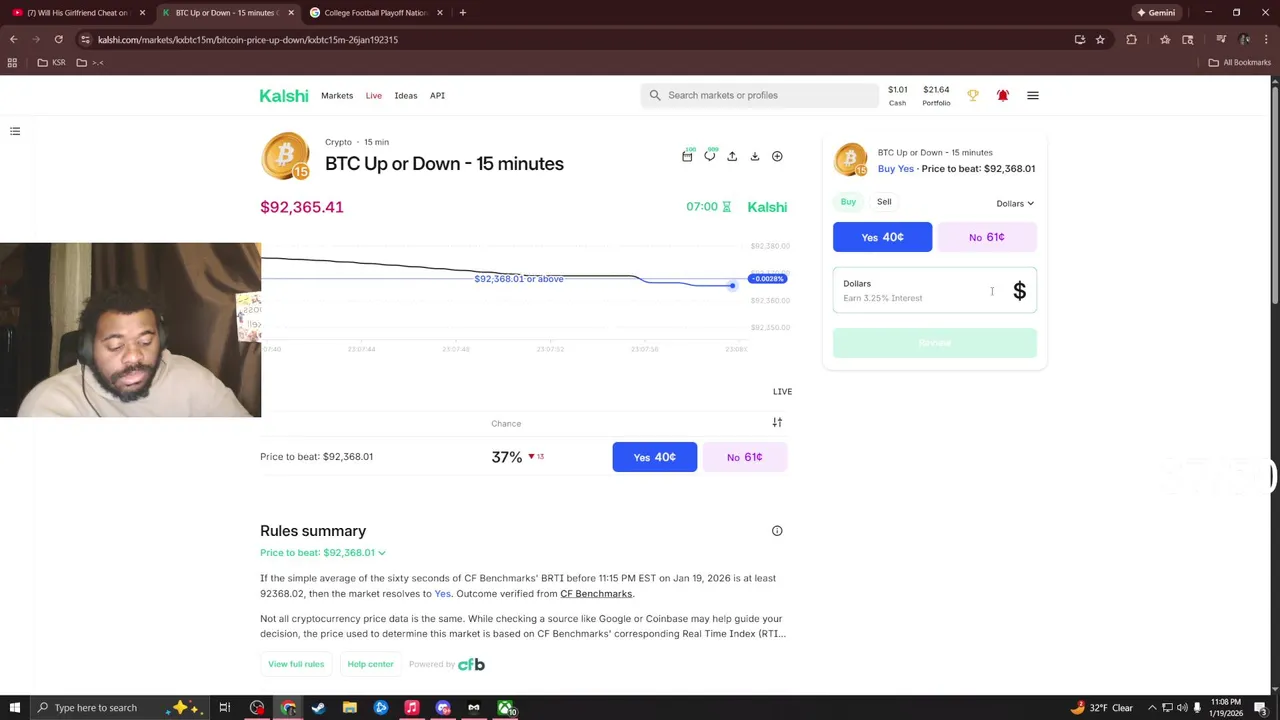The height and width of the screenshot is (720, 1280).
Task: Open the comments bubble icon with 909 badge
Action: click(710, 156)
